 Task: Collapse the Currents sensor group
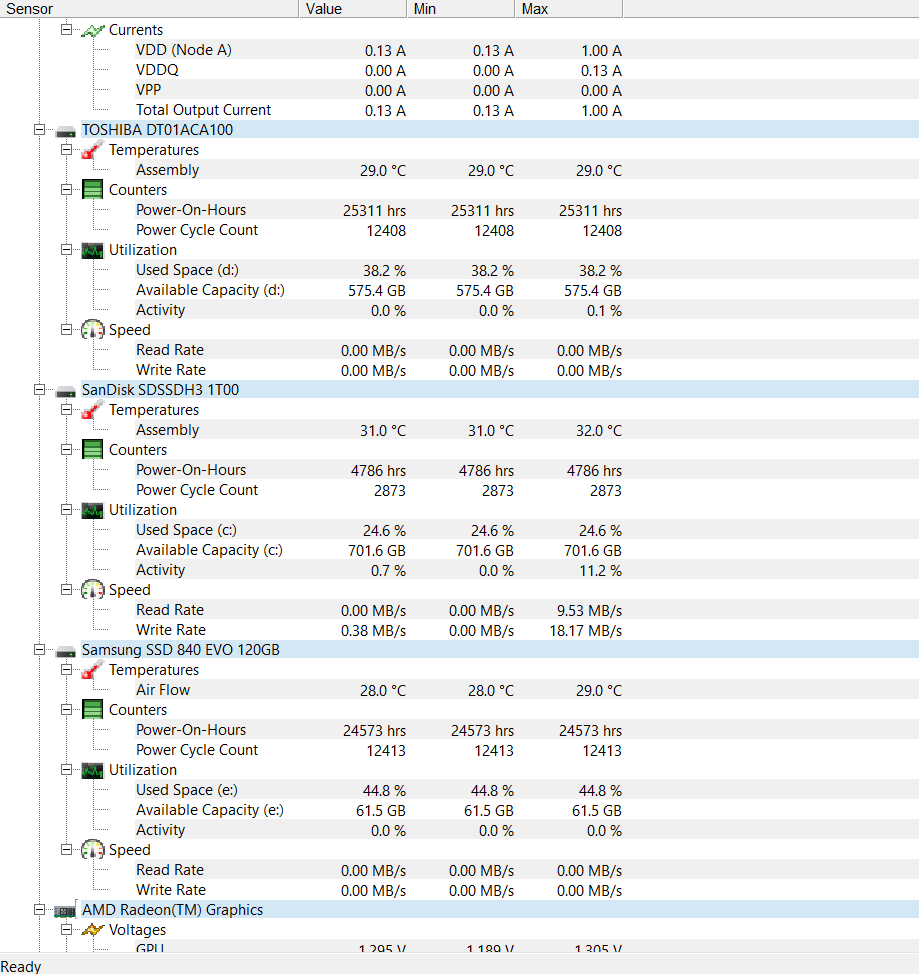coord(66,29)
